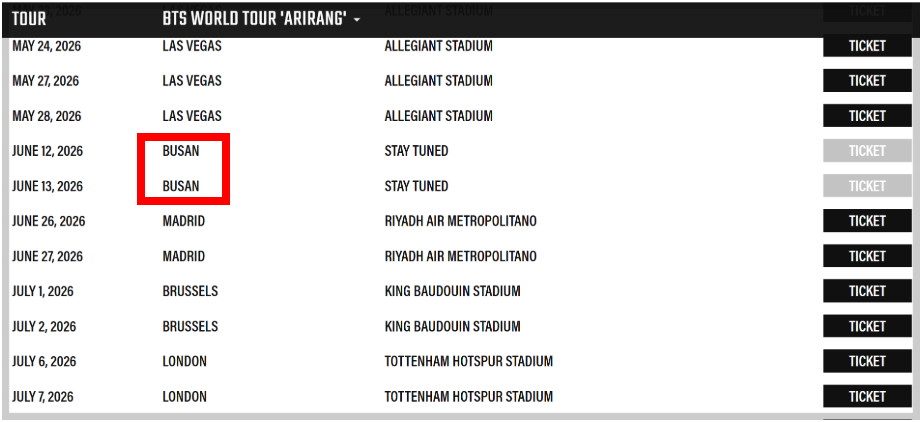This screenshot has width=923, height=422.
Task: Select the TOUR header label
Action: pos(29,19)
